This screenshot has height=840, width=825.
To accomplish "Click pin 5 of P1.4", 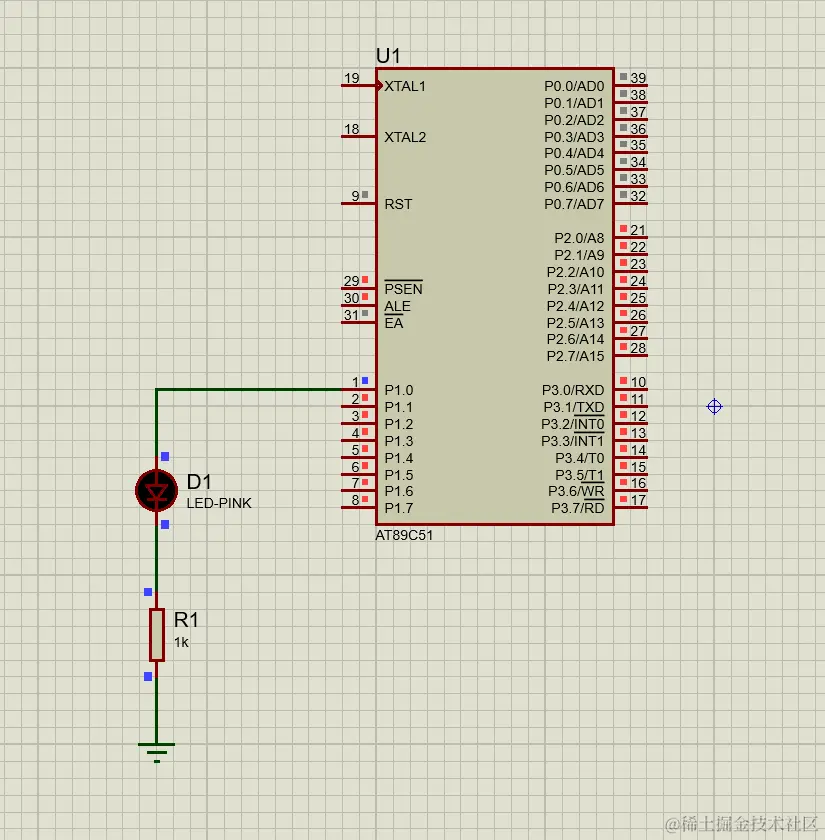I will pos(359,458).
